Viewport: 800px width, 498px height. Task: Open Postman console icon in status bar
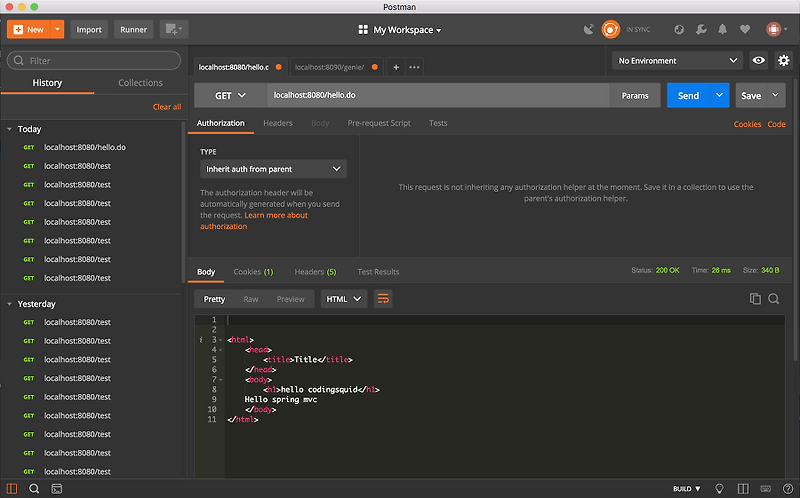click(57, 488)
